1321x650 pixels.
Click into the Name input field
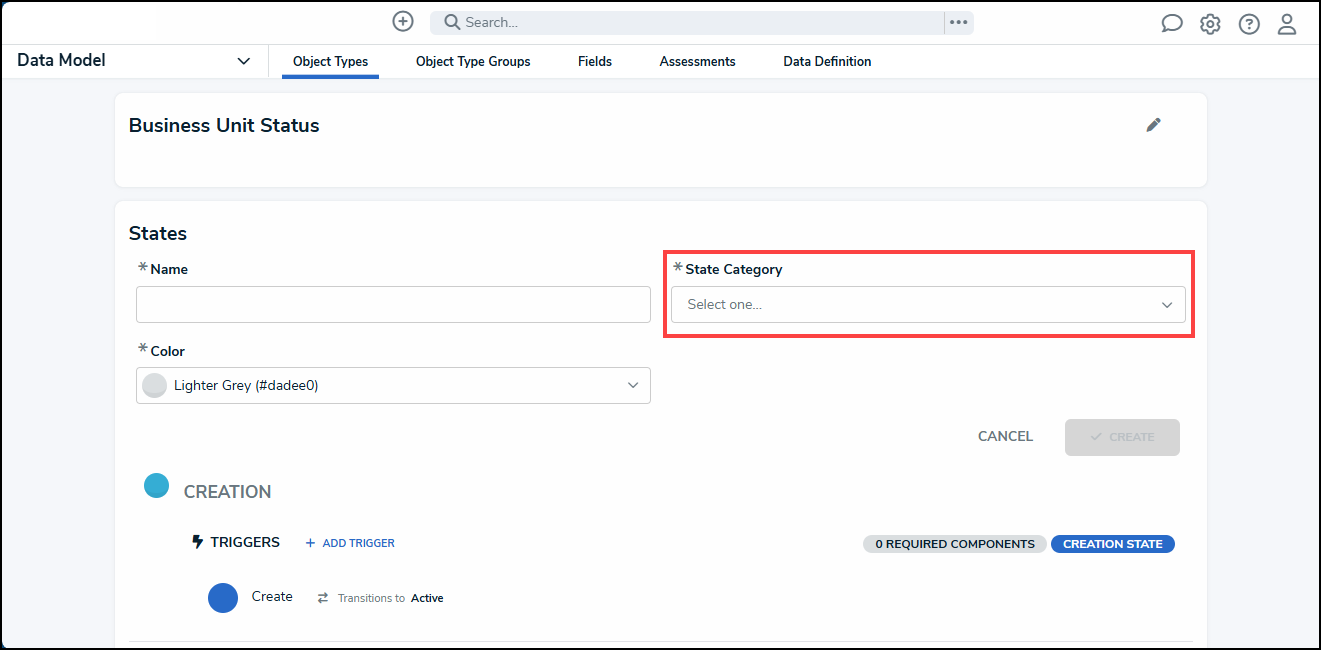393,304
